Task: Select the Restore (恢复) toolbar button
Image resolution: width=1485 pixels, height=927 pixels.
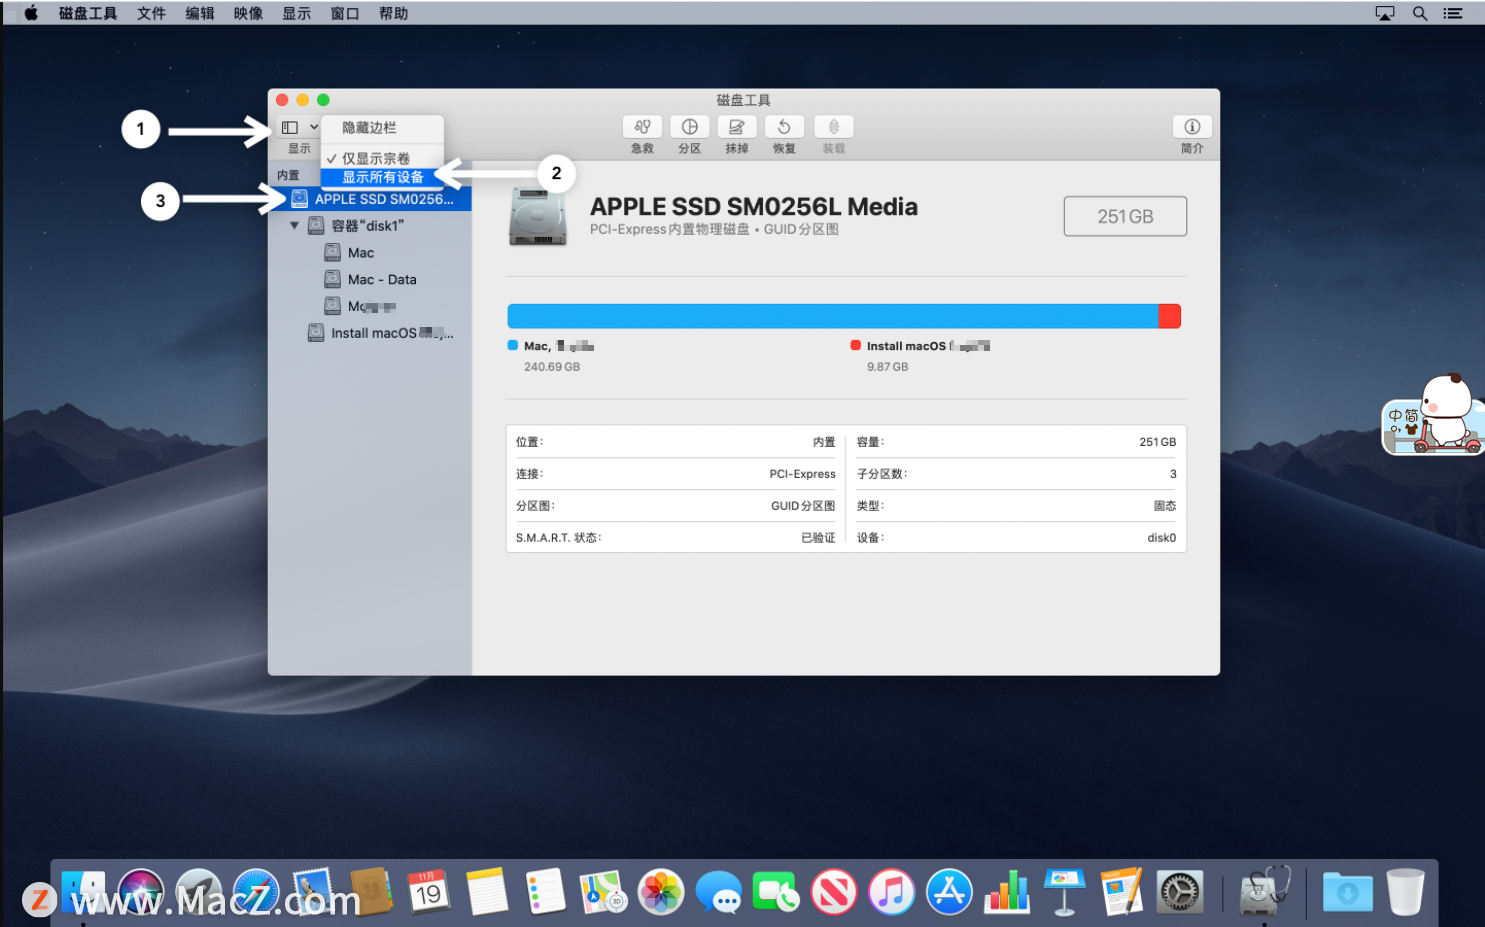Action: click(784, 127)
